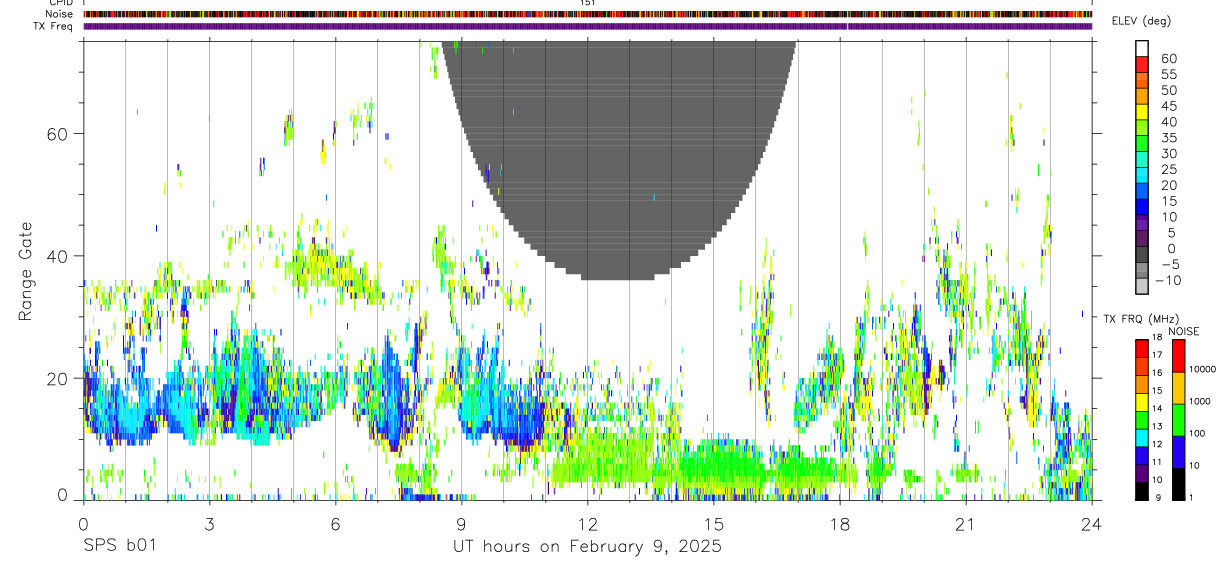Image resolution: width=1228 pixels, height=567 pixels.
Task: Click the 21 hour tick on time axis
Action: (965, 523)
